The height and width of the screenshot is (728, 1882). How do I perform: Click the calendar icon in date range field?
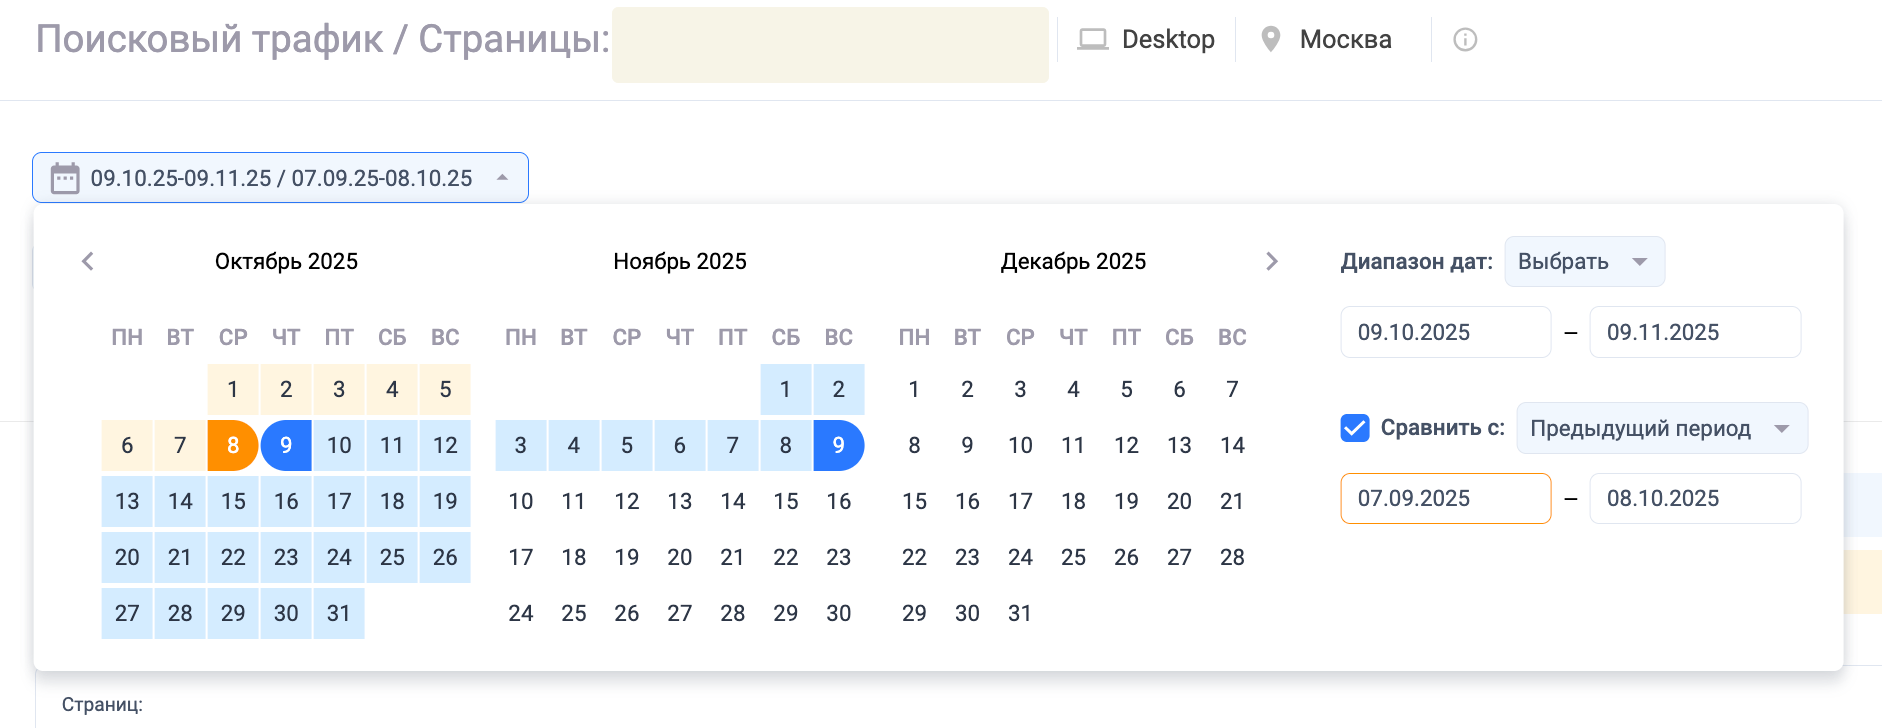click(65, 178)
